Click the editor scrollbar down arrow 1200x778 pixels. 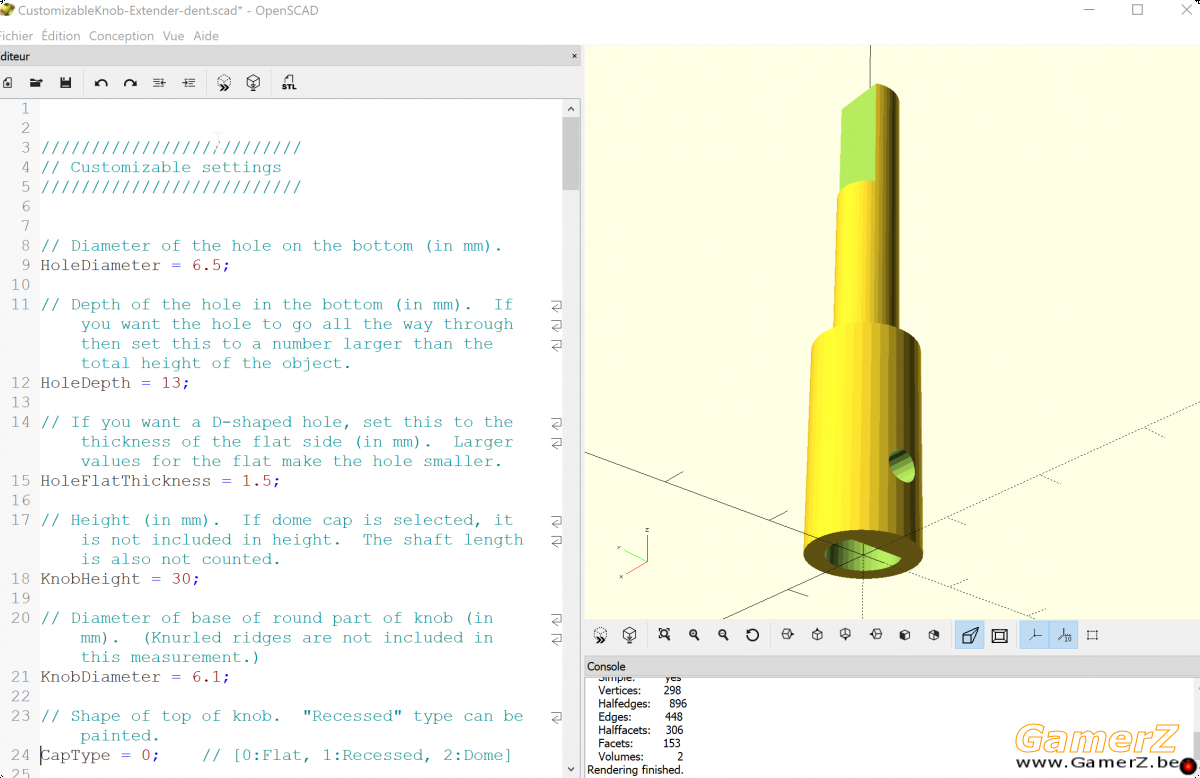coord(571,770)
